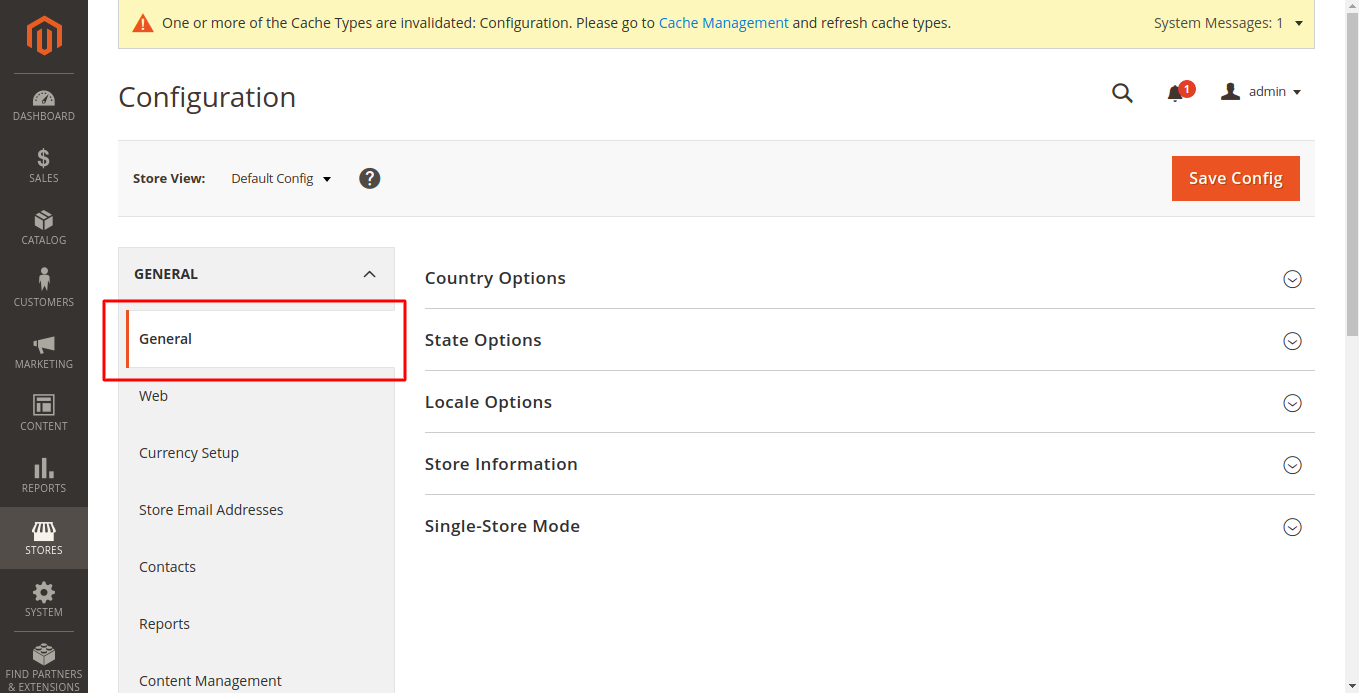Click the warning triangle in cache message
This screenshot has height=693, width=1359.
(143, 23)
